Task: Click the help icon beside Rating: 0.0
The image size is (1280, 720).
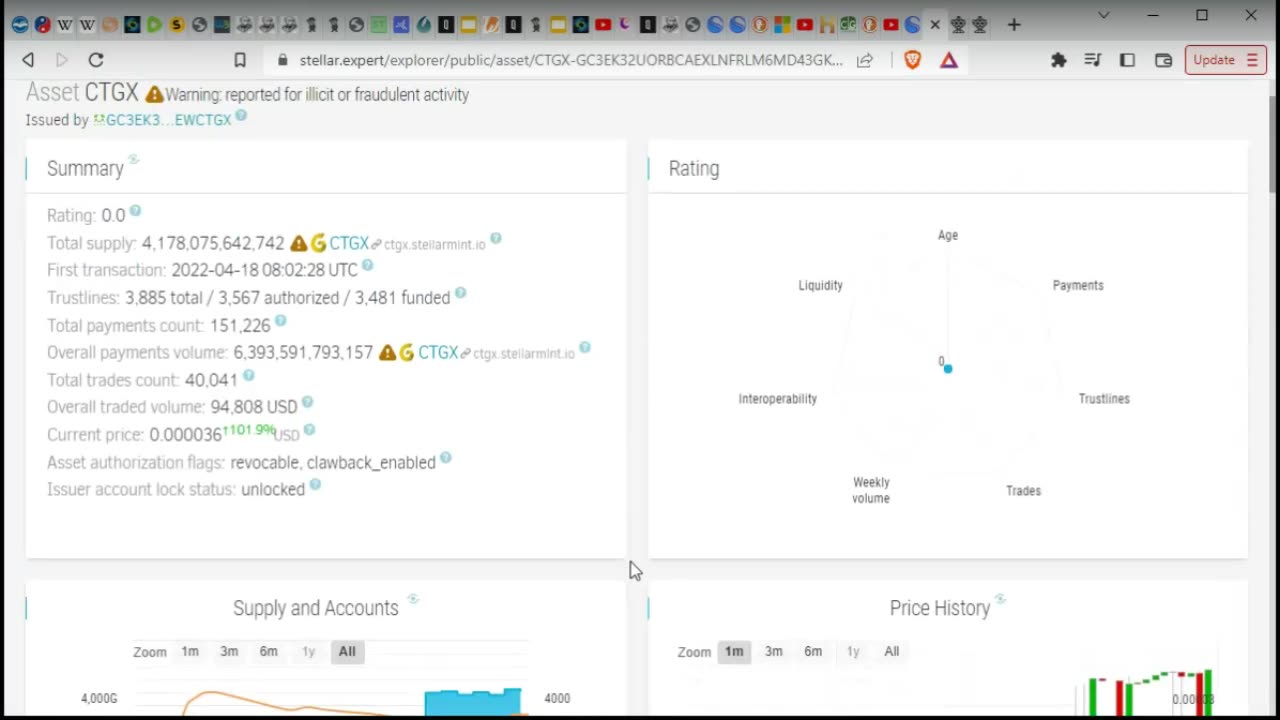Action: [x=135, y=211]
